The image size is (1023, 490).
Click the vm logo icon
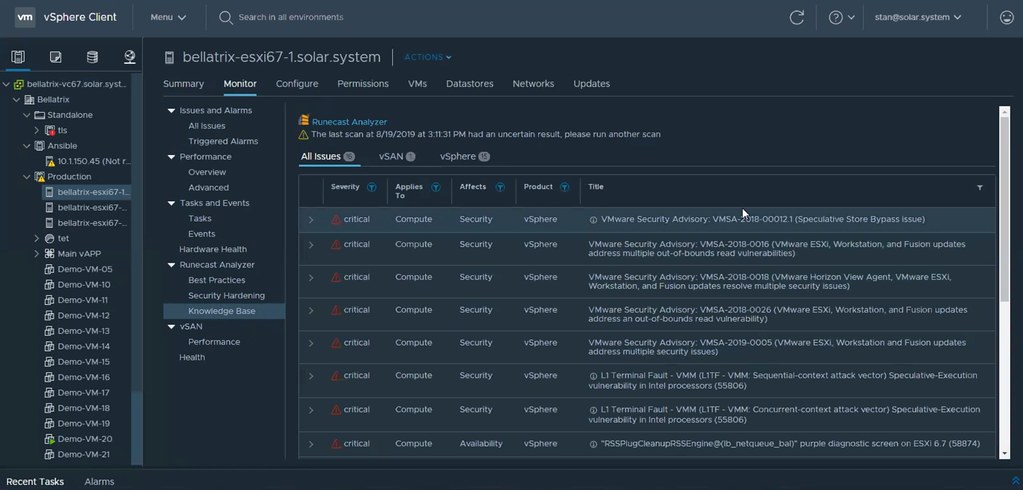[25, 18]
